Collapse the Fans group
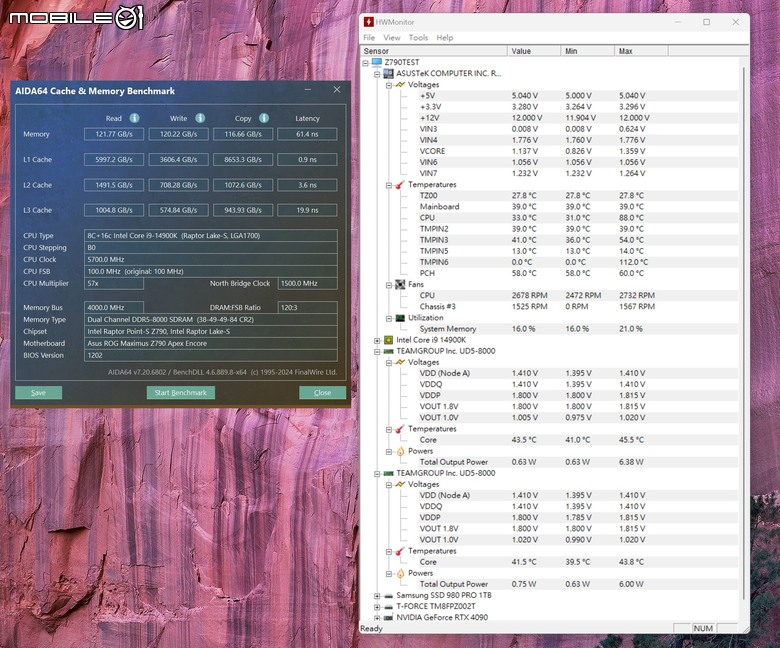This screenshot has width=780, height=648. 389,285
